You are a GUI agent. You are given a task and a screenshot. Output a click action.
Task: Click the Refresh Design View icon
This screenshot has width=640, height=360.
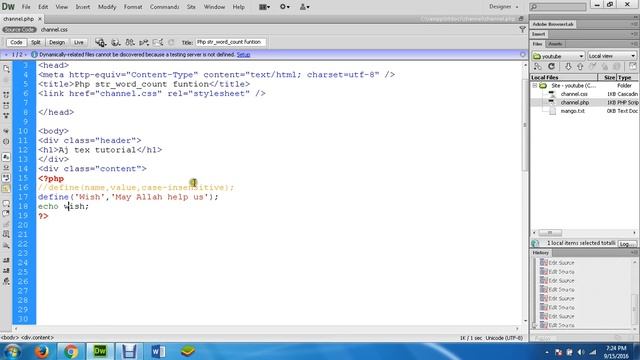coord(171,42)
